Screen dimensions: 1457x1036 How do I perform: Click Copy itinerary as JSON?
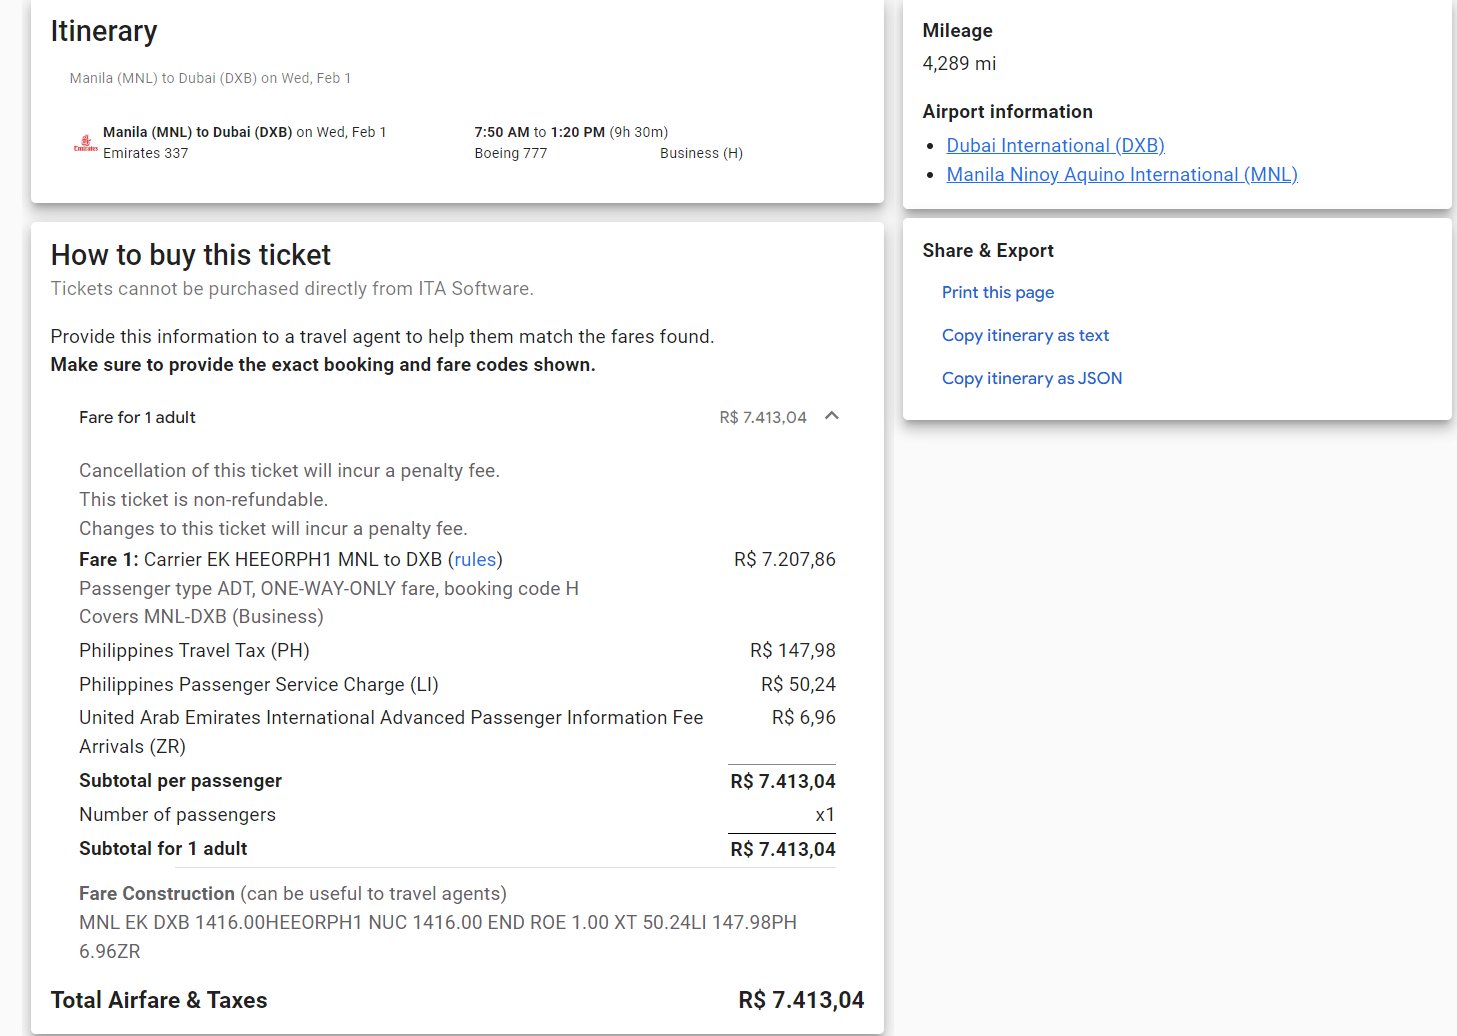click(1031, 378)
